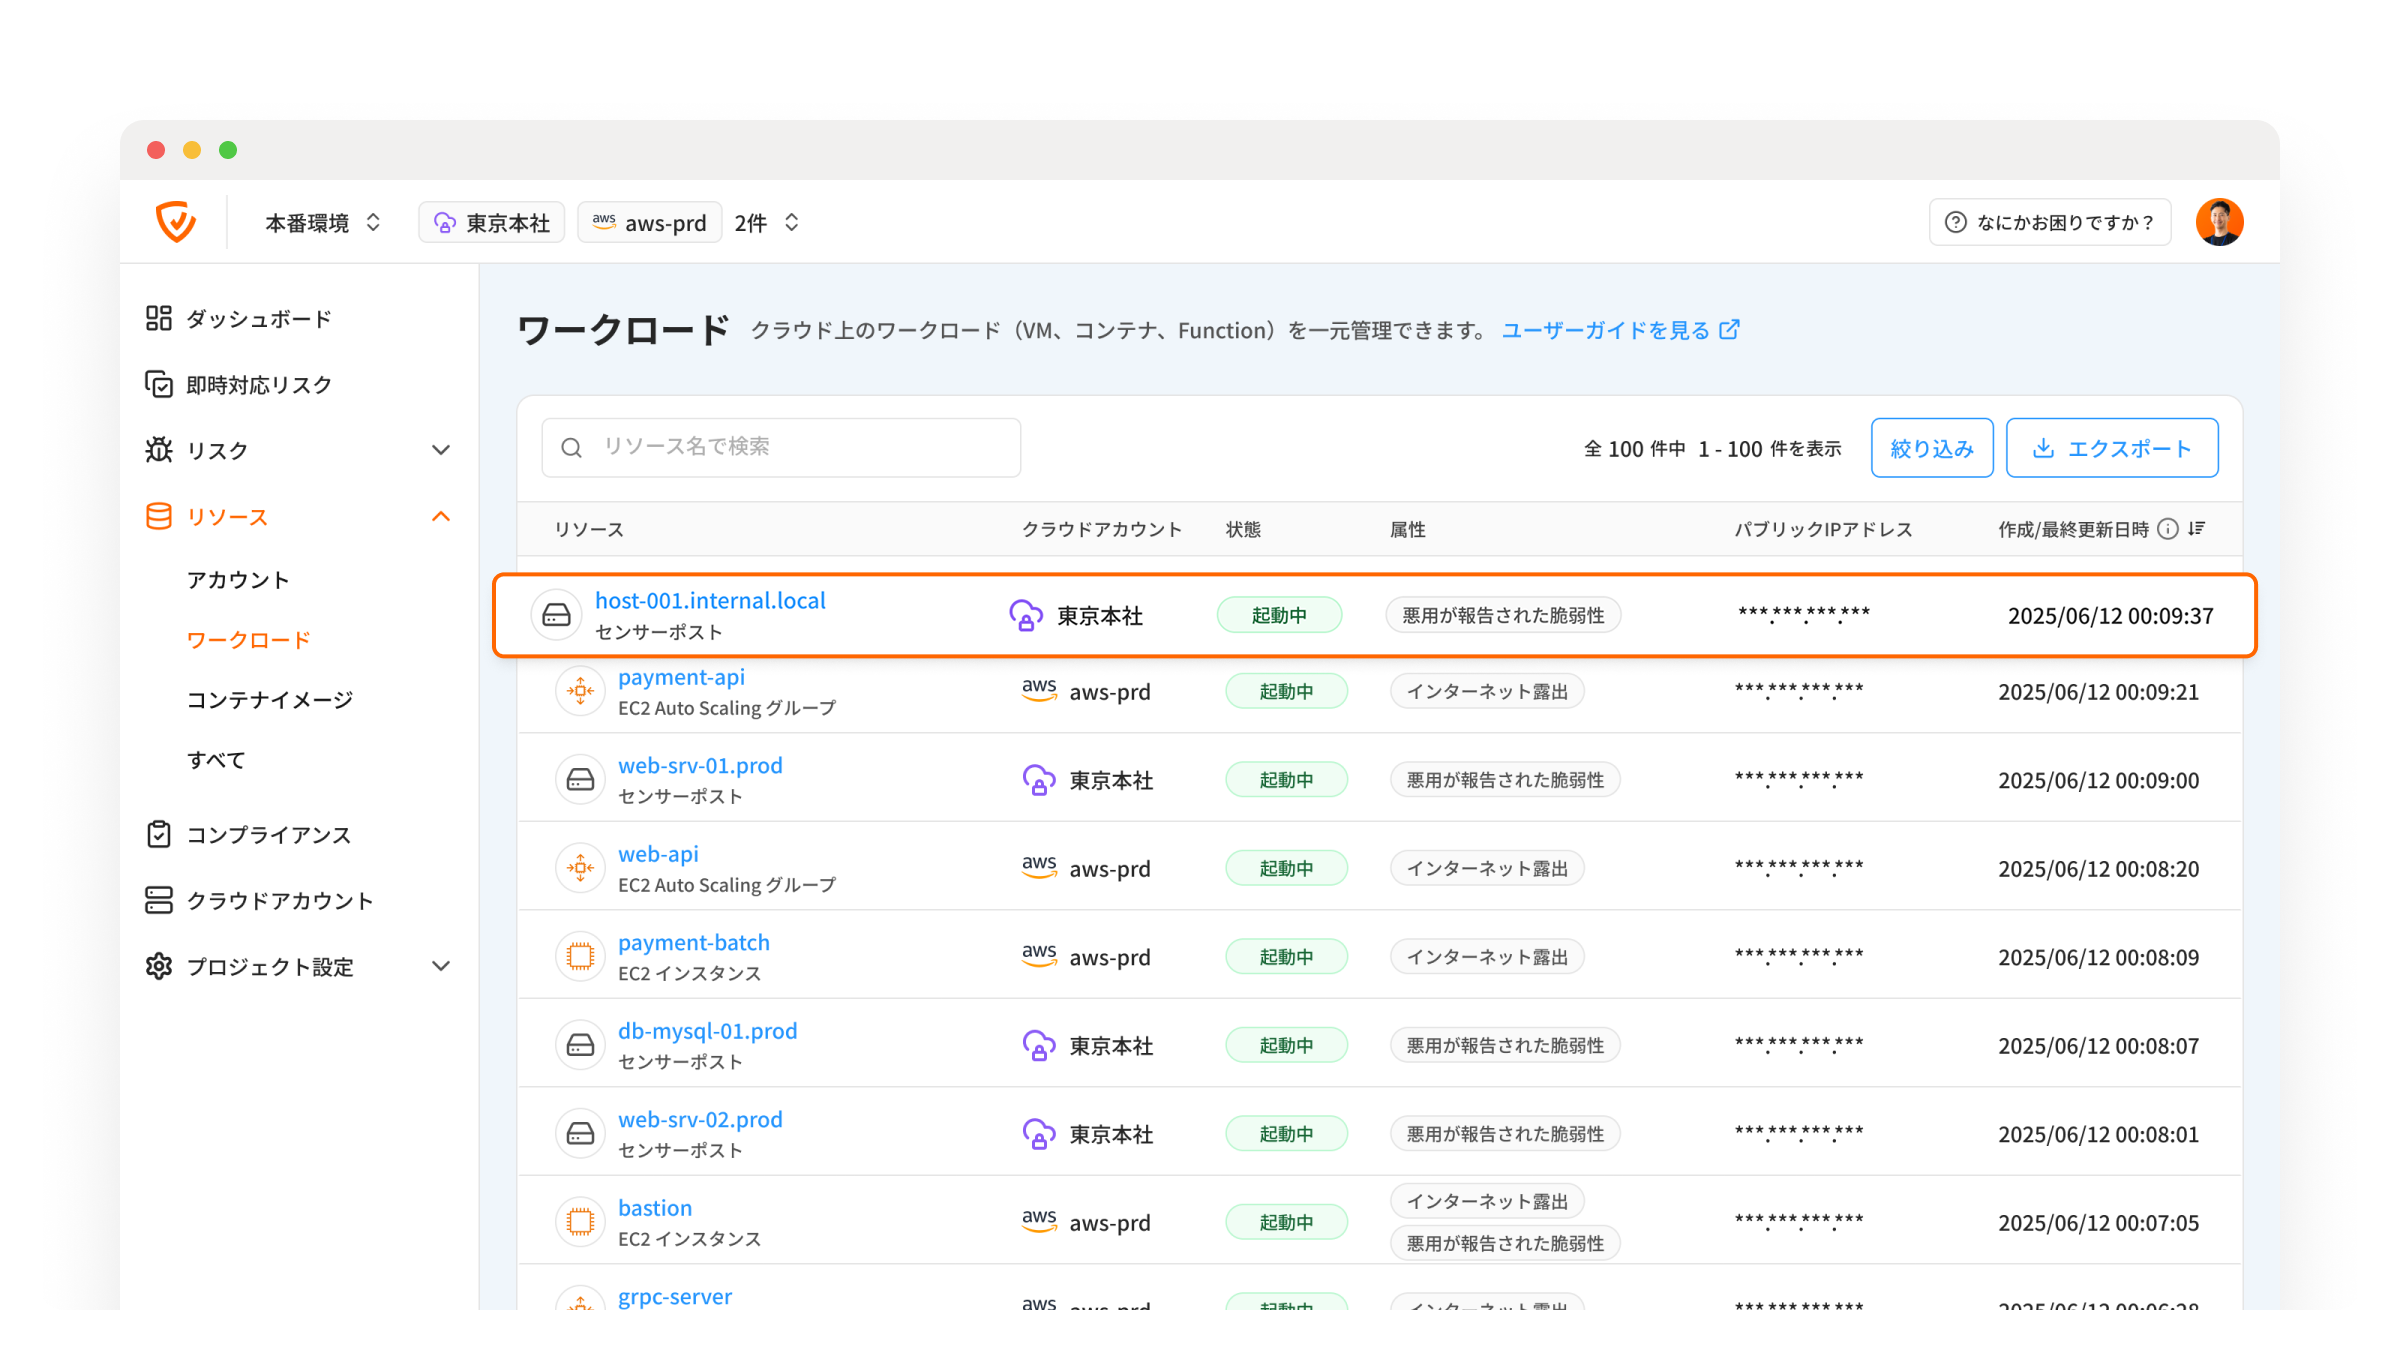Collapse the リソース menu chevron
2400x1350 pixels.
pos(441,516)
